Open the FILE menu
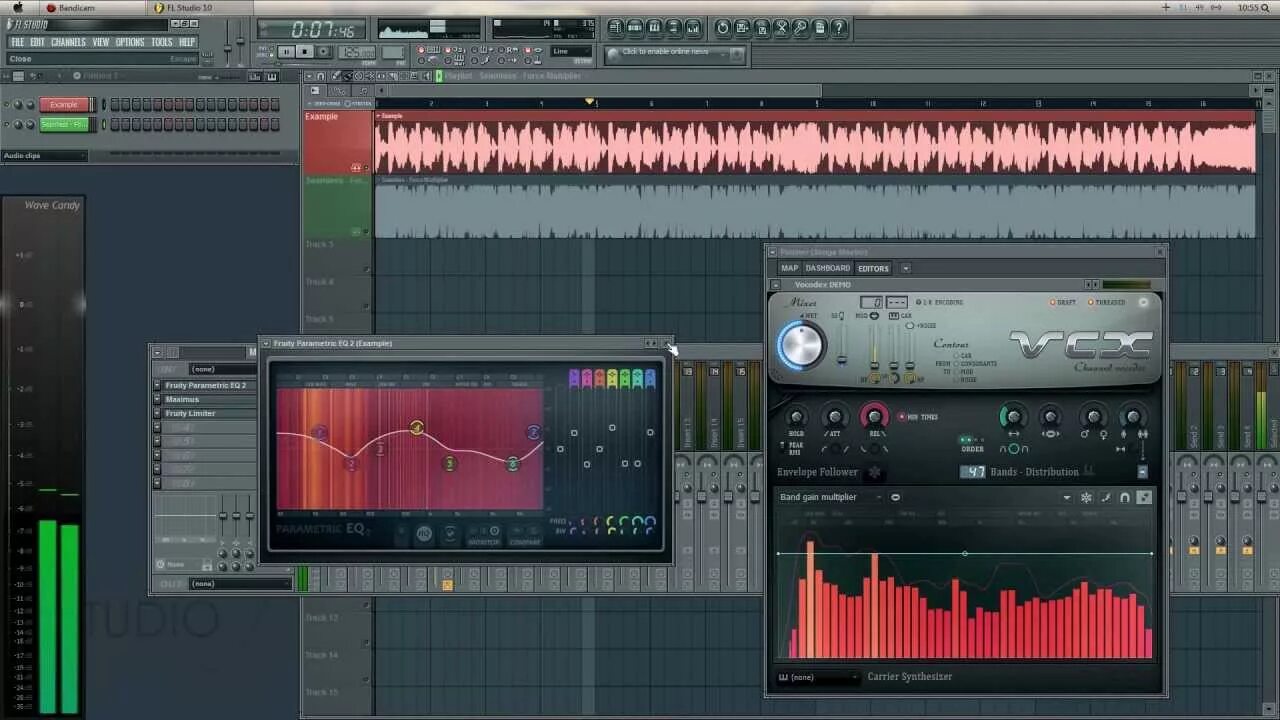Viewport: 1280px width, 720px height. tap(17, 42)
